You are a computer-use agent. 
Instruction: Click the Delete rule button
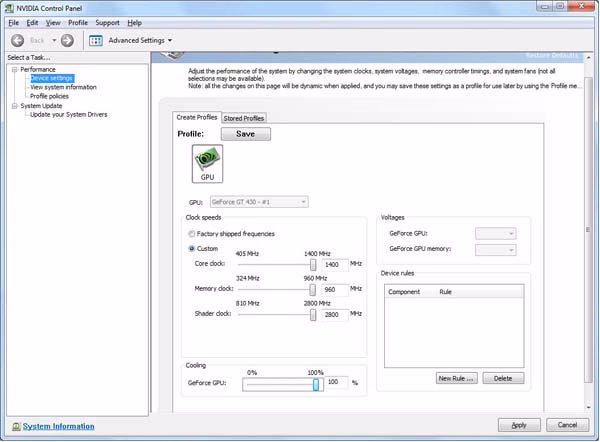pyautogui.click(x=503, y=378)
